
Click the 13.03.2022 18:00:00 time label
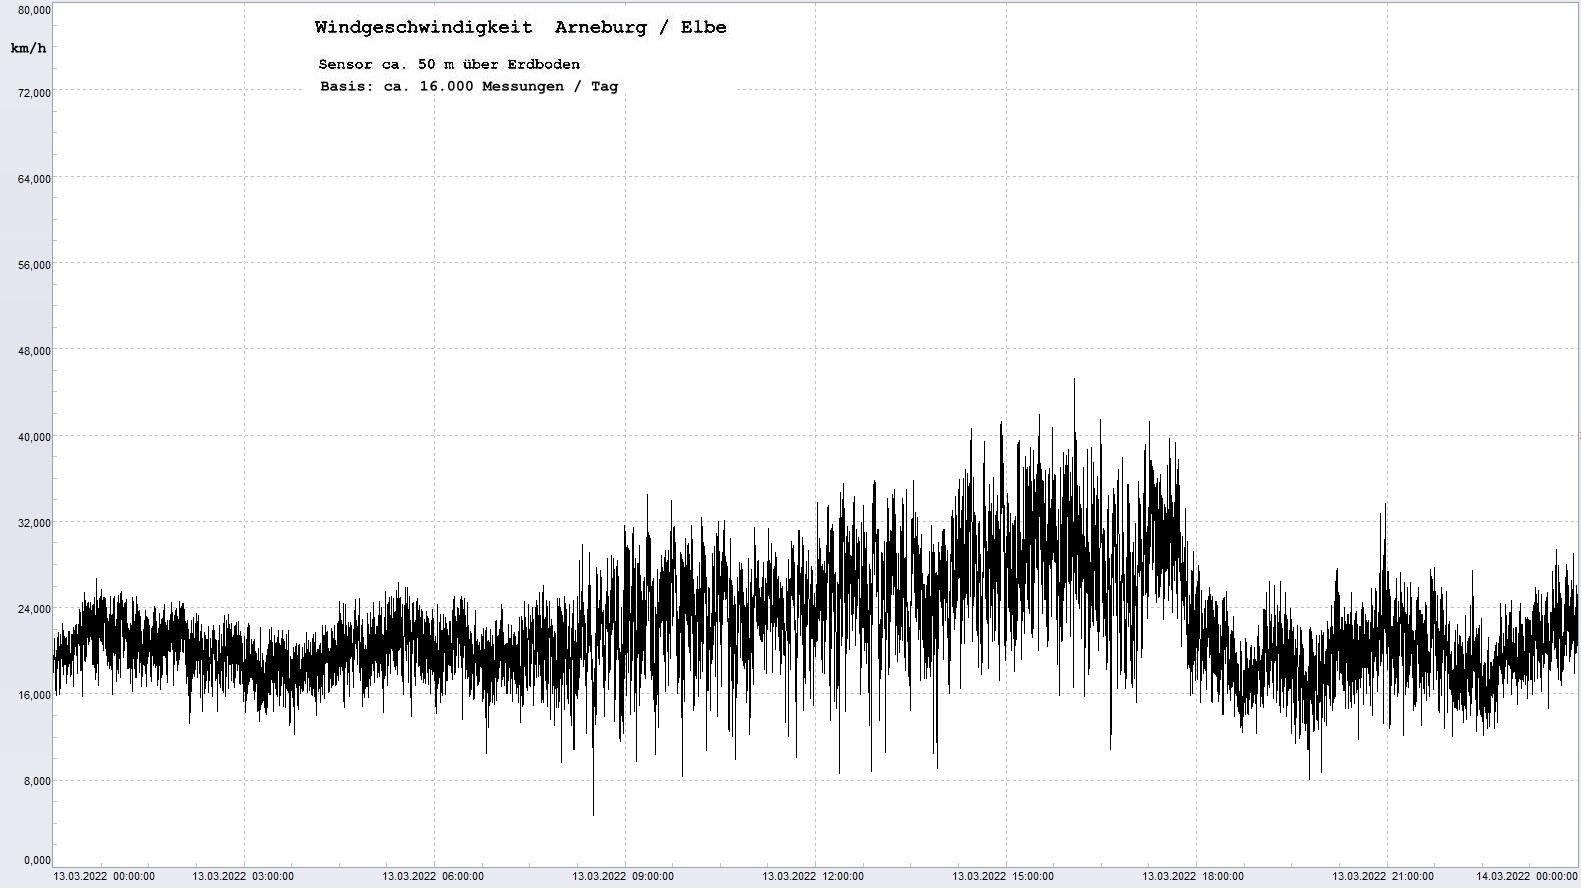(x=1193, y=877)
